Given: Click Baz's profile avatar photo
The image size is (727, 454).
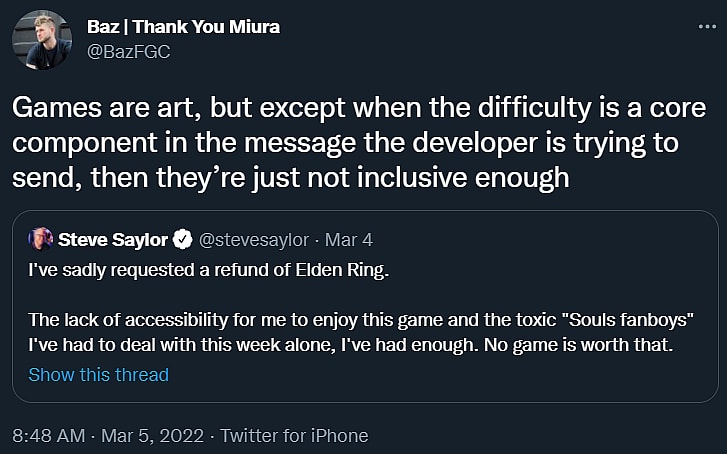Looking at the screenshot, I should click(42, 40).
